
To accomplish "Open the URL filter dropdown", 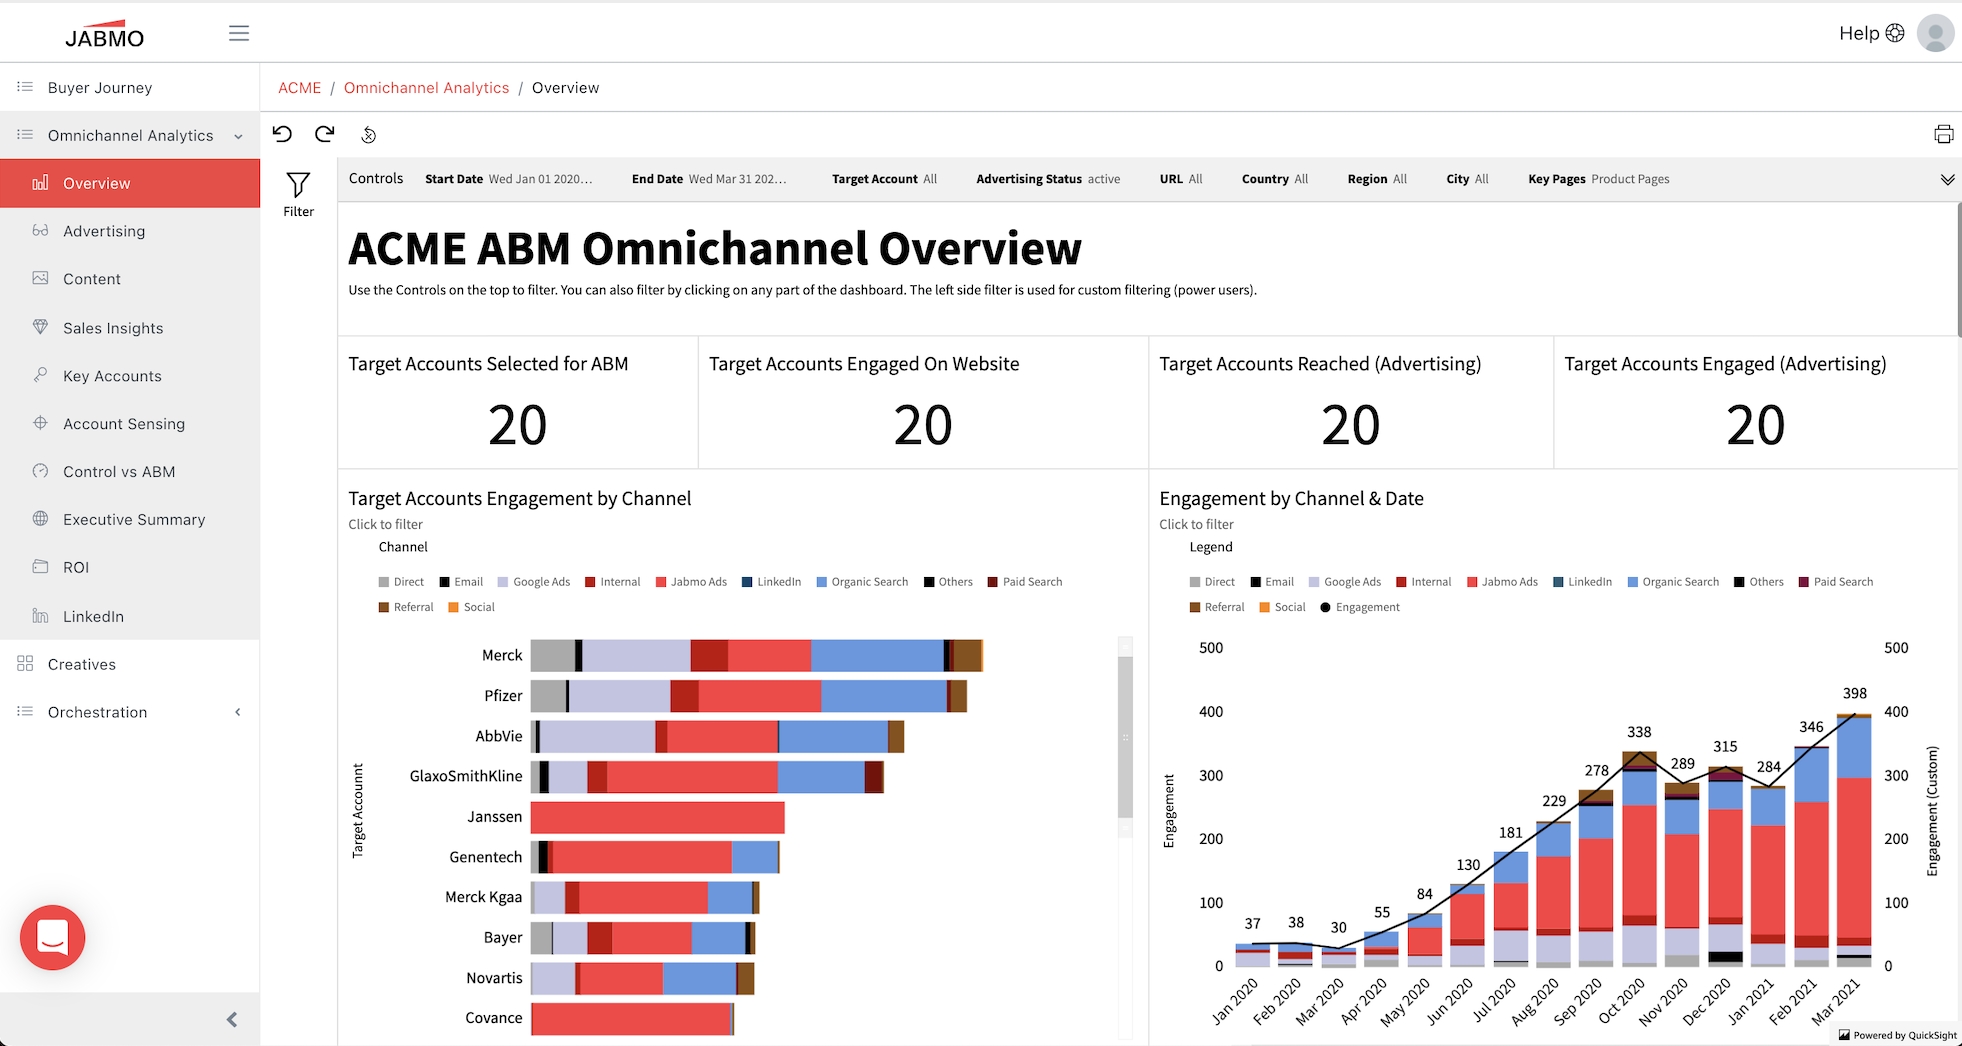I will coord(1181,179).
